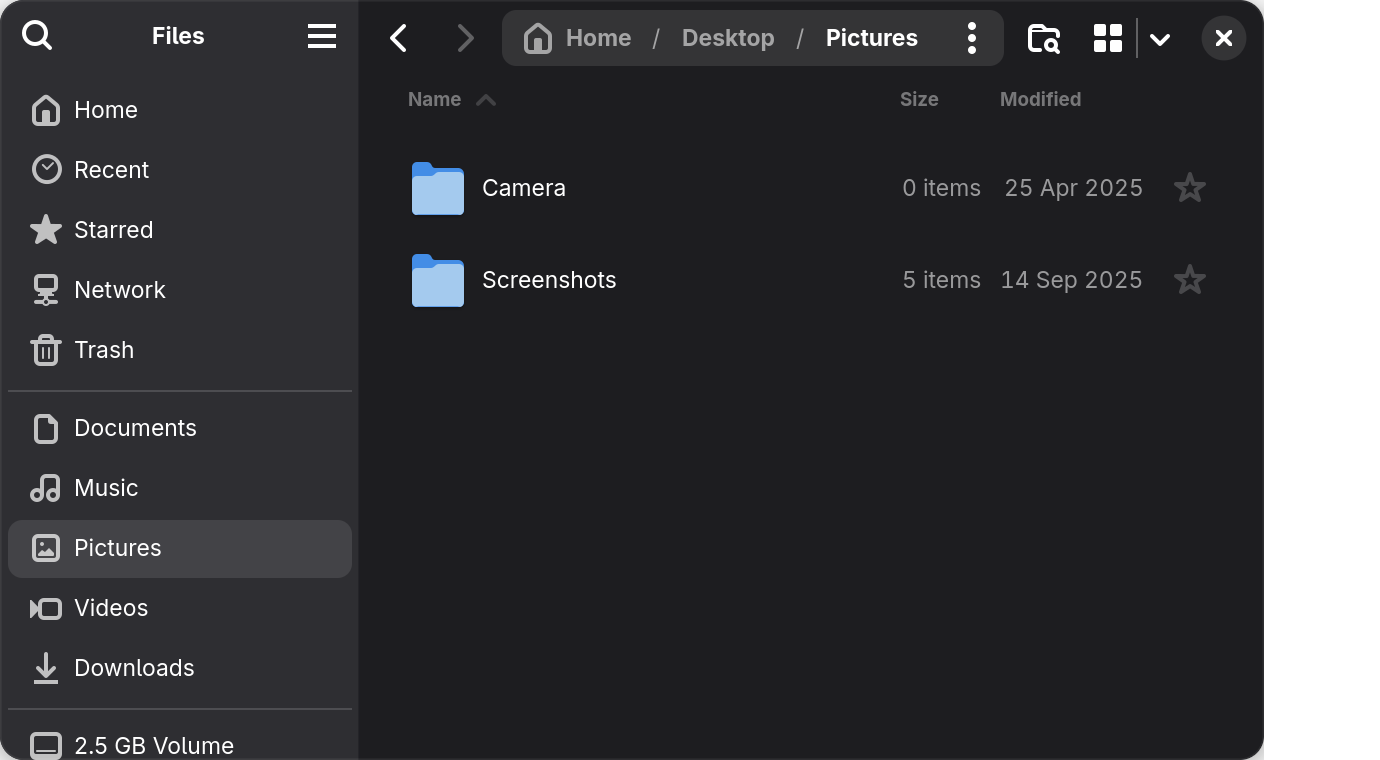This screenshot has width=1380, height=760.
Task: Open Trash from the sidebar
Action: tap(103, 350)
